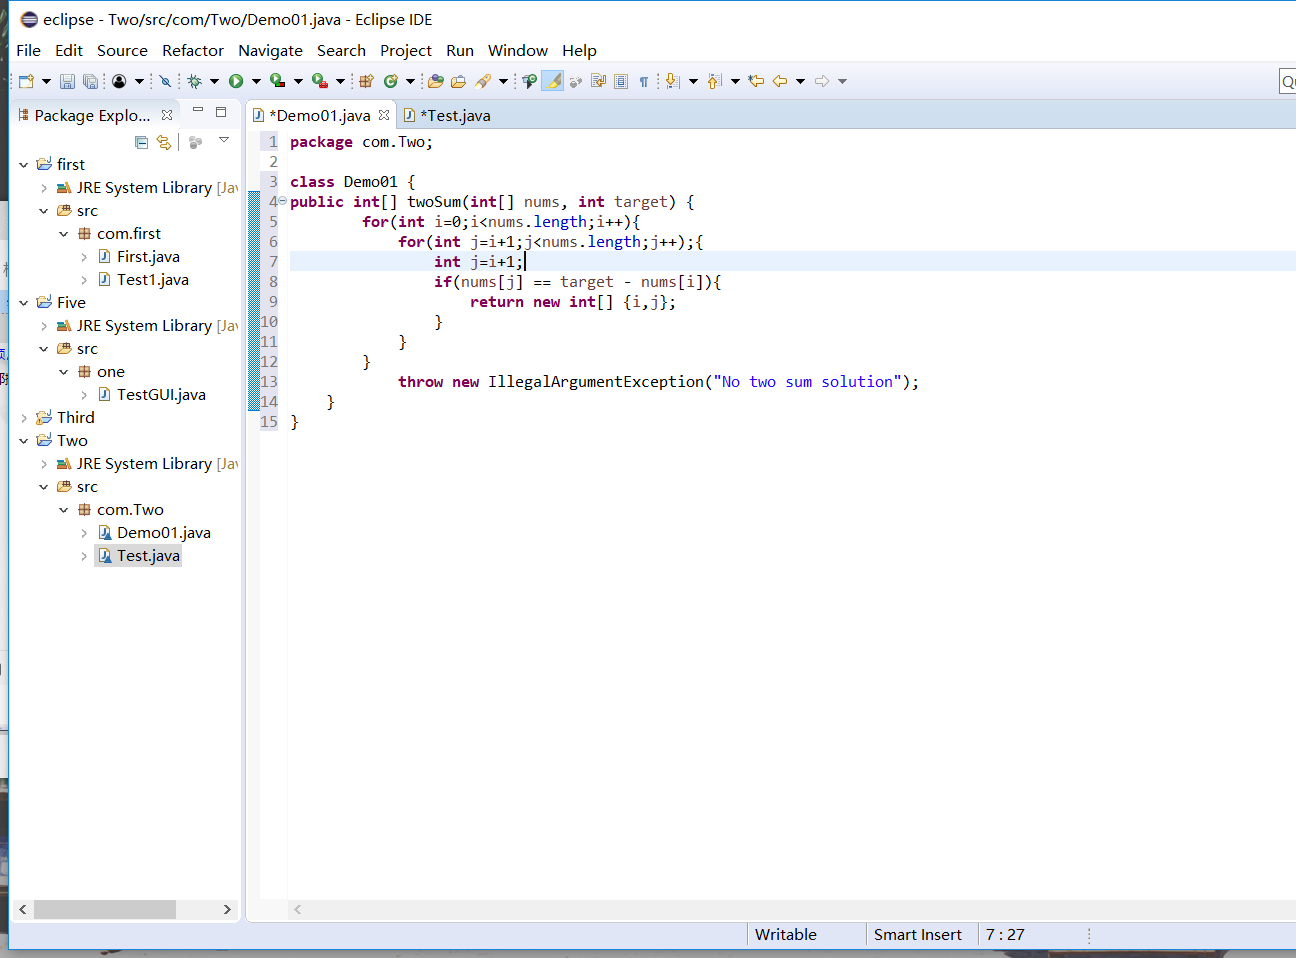Open the Debug button dropdown arrow
The image size is (1296, 958).
[214, 81]
